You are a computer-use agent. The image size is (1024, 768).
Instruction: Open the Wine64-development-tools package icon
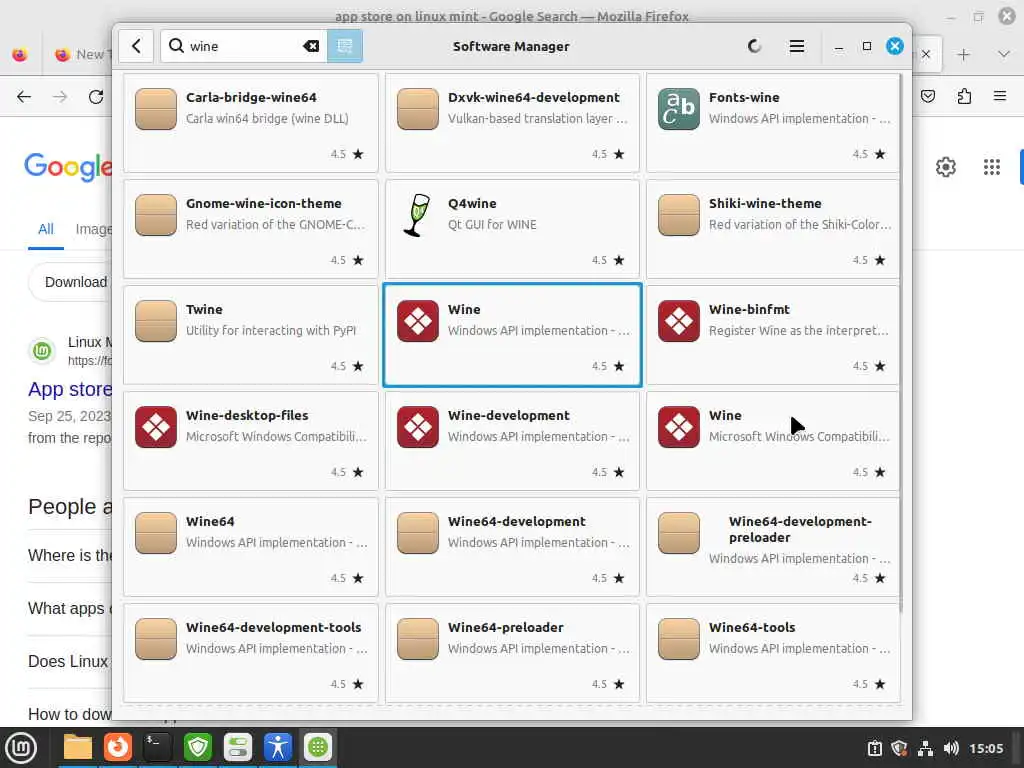(155, 639)
